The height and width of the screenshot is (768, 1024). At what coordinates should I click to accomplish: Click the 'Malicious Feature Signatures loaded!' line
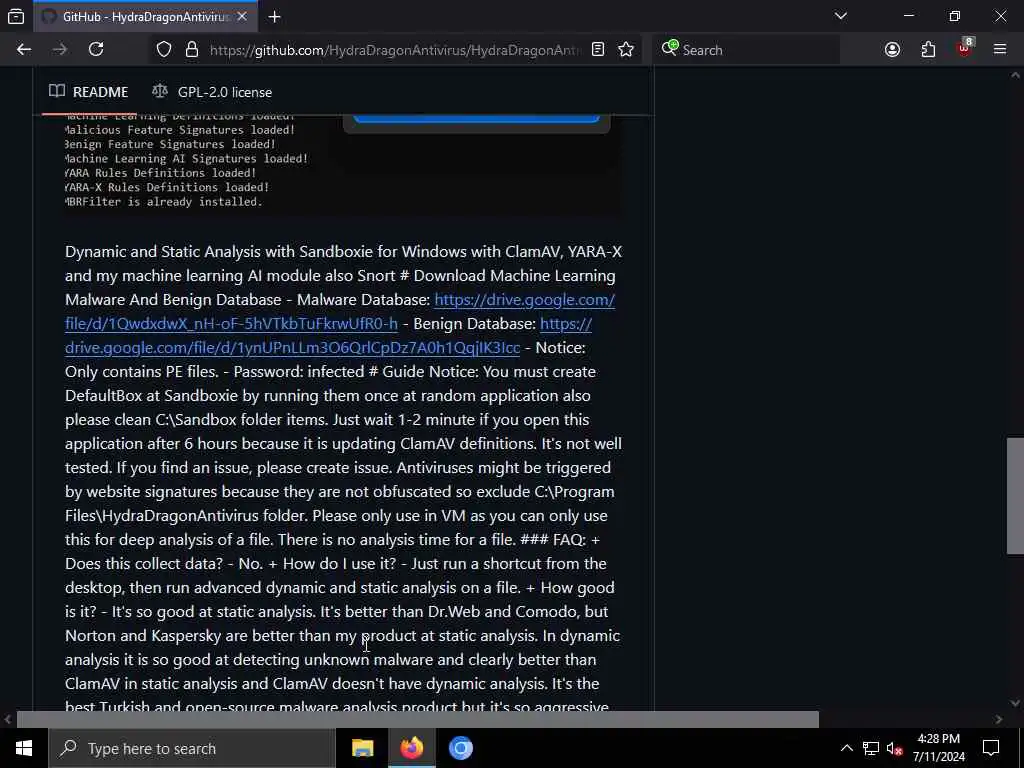point(180,130)
